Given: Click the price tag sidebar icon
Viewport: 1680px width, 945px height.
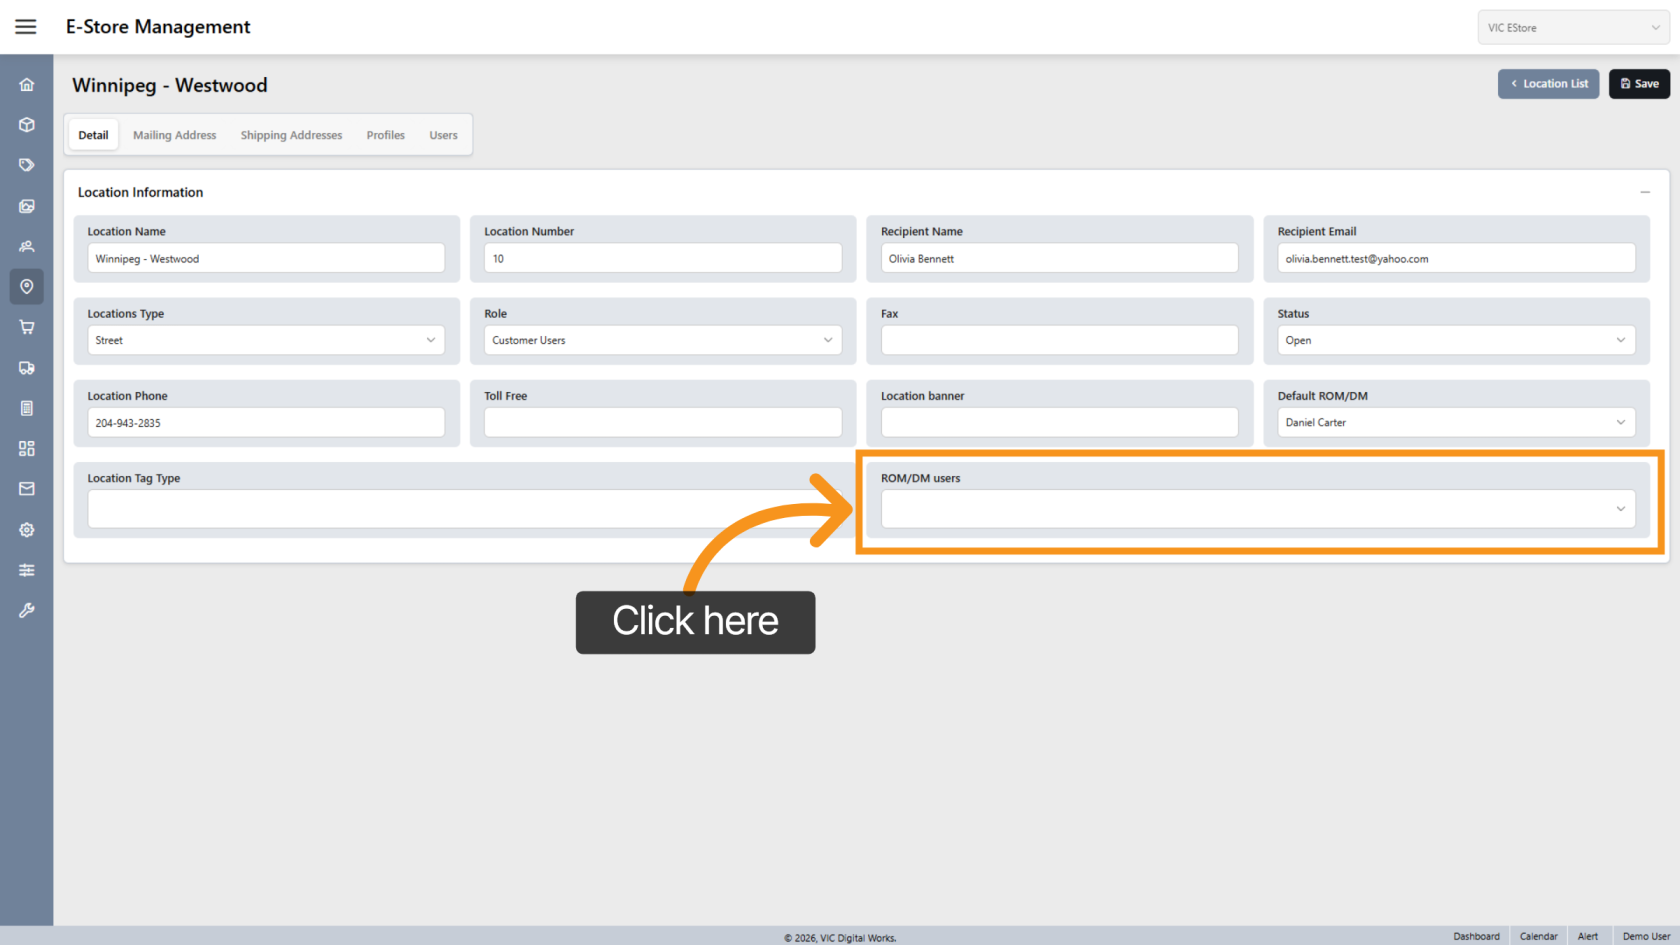Looking at the screenshot, I should tap(27, 165).
